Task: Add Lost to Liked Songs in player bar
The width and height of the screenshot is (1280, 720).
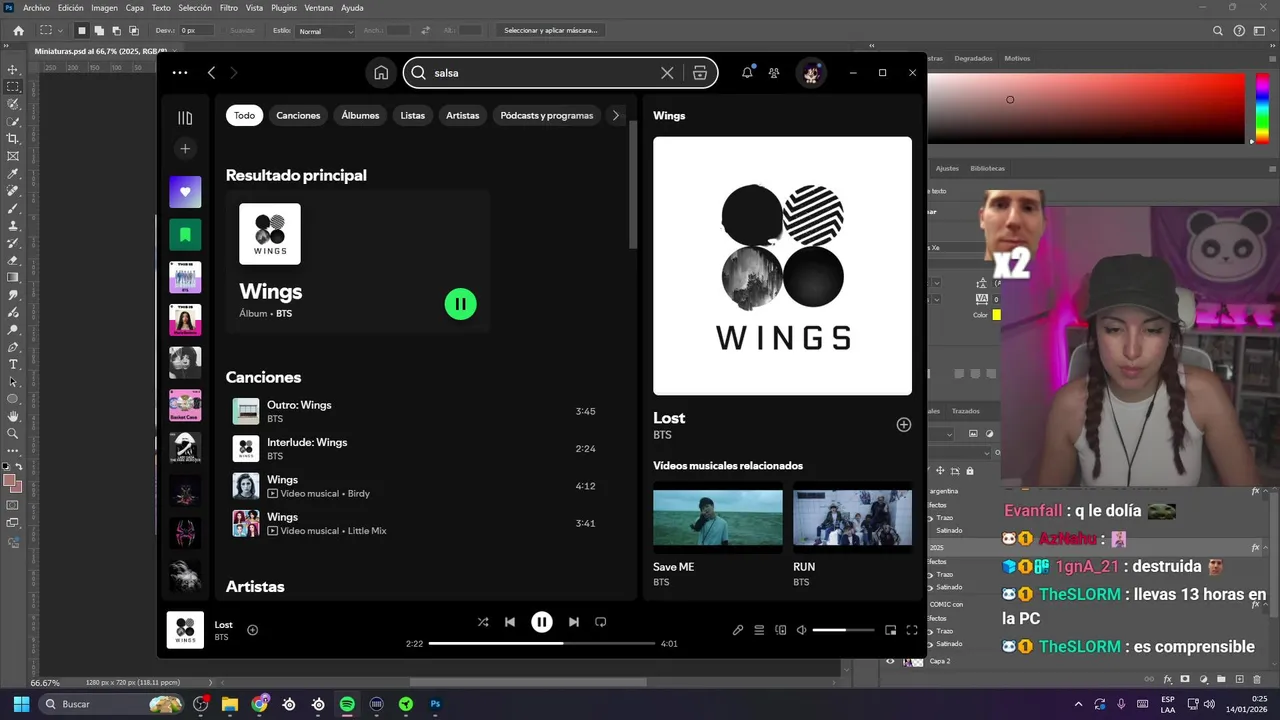Action: pos(252,630)
